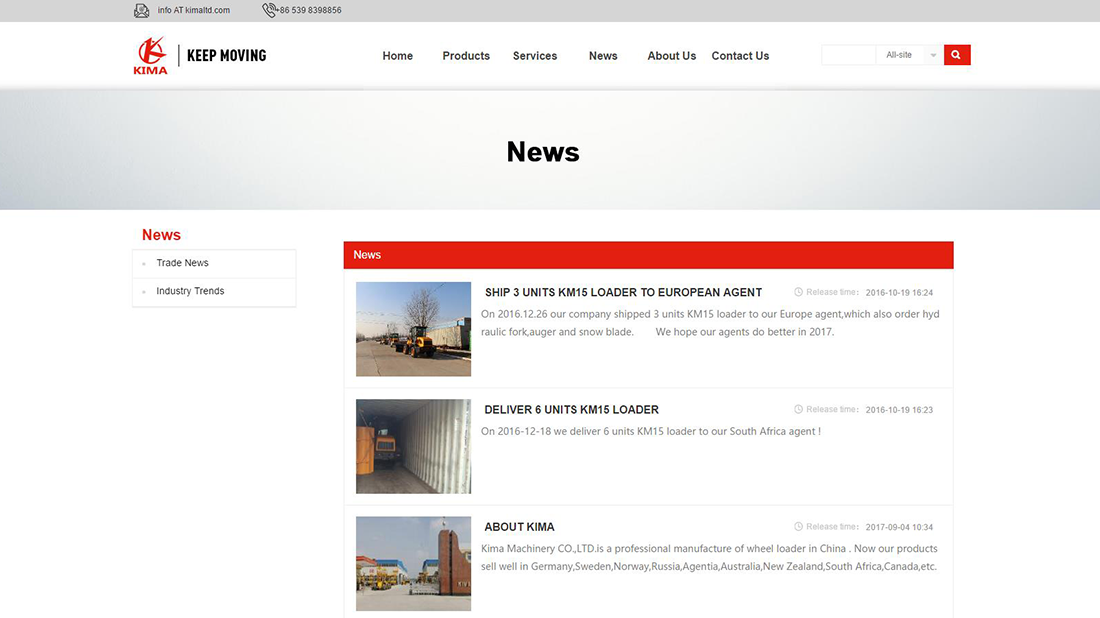Click clock icon beside 2016-10-19 16:24
The height and width of the screenshot is (618, 1100).
(x=798, y=292)
